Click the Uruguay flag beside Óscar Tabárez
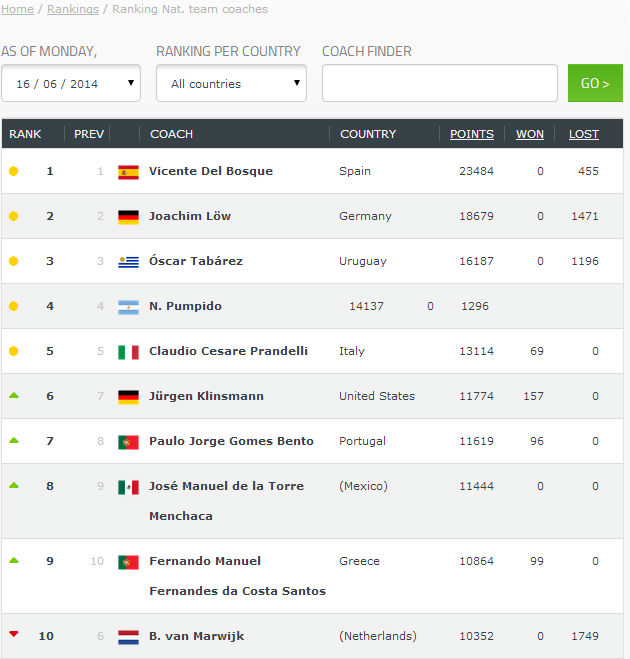630x659 pixels. (x=128, y=261)
